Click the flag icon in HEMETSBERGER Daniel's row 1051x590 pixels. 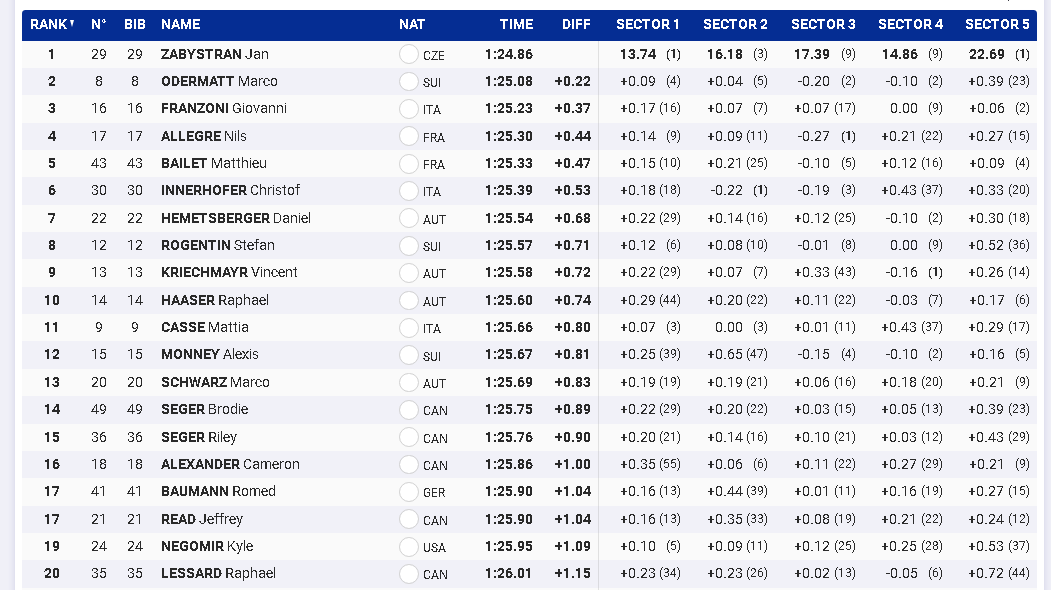point(408,218)
